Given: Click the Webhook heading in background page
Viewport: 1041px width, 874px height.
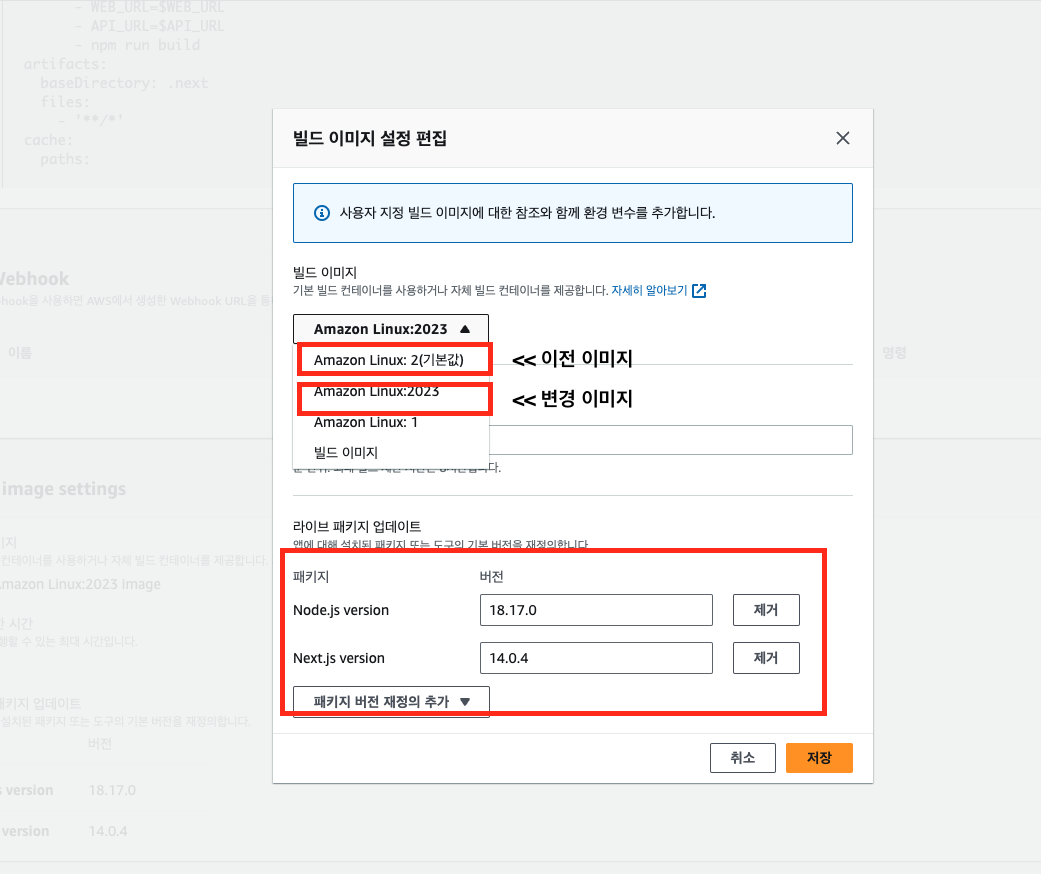Looking at the screenshot, I should tap(33, 279).
